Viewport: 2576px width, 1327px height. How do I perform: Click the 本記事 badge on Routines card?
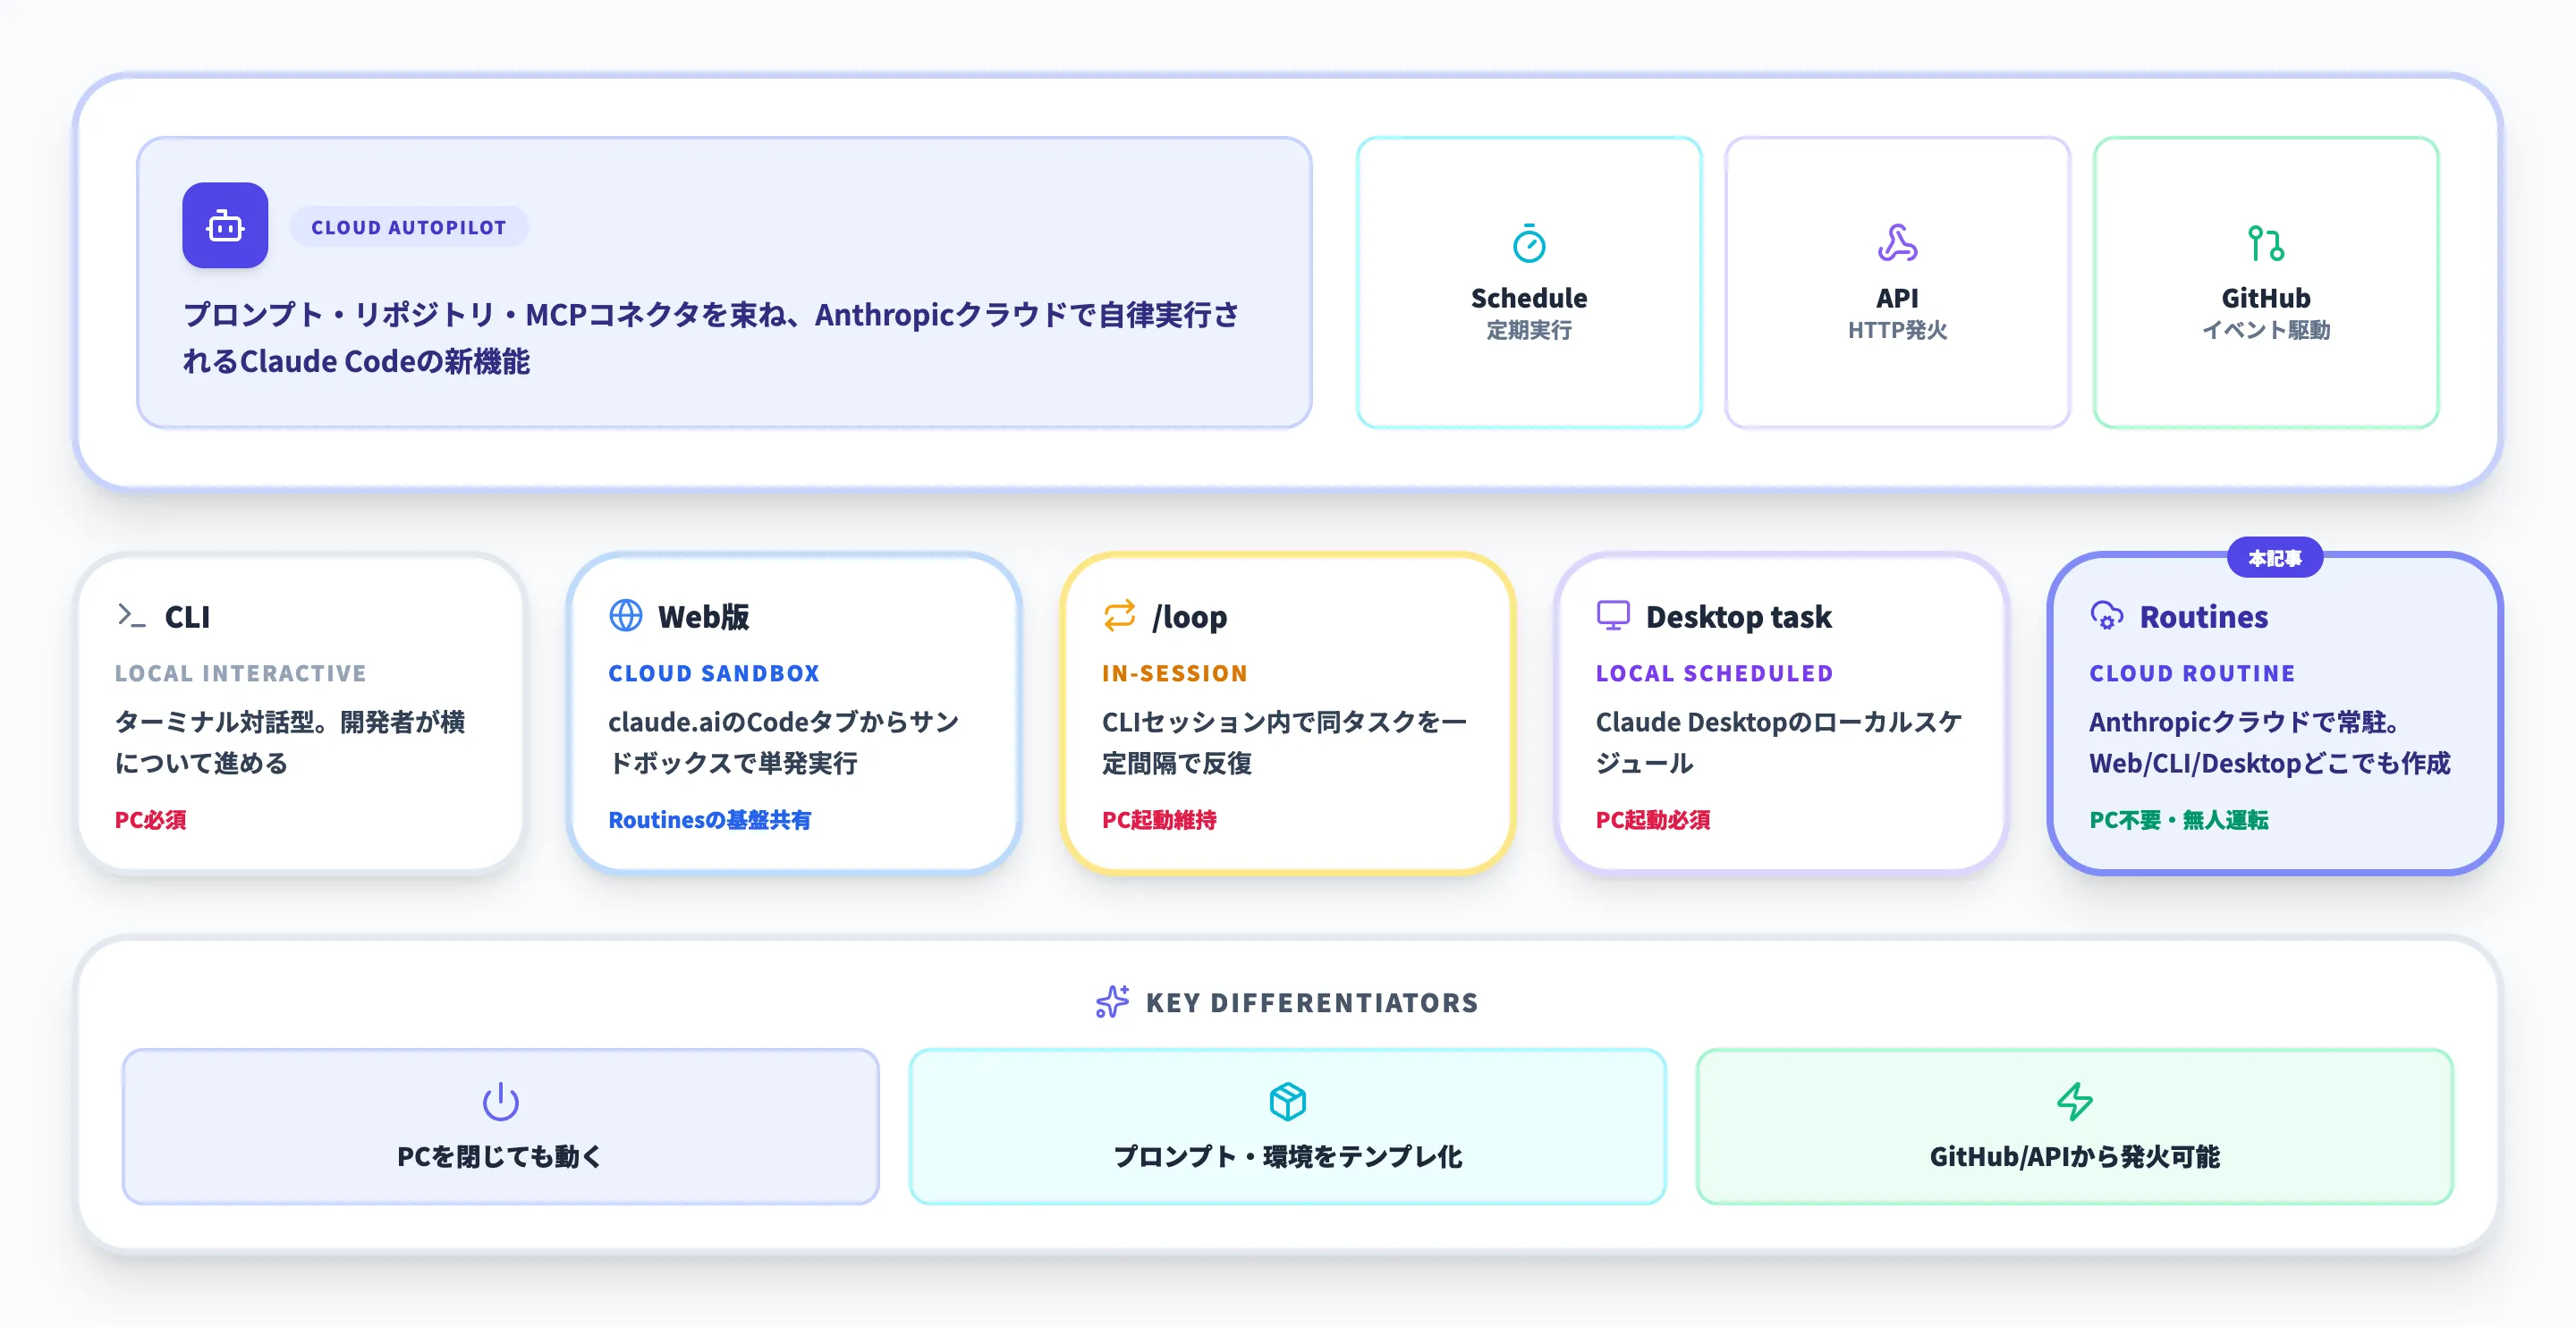pyautogui.click(x=2274, y=558)
